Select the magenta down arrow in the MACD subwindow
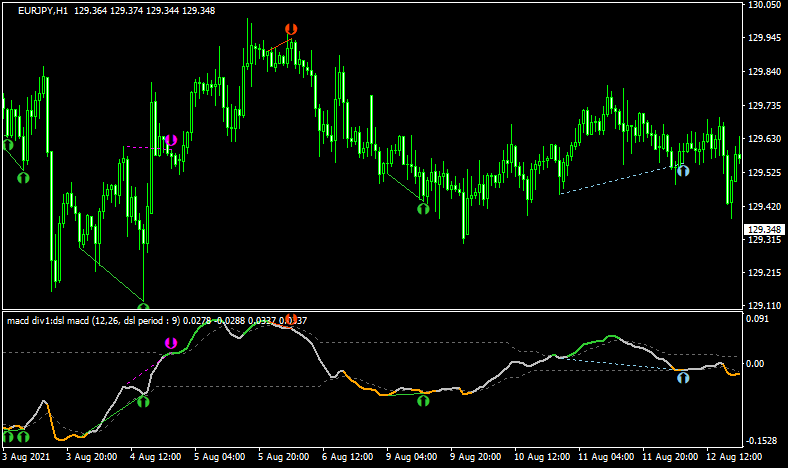The image size is (788, 468). pyautogui.click(x=171, y=343)
